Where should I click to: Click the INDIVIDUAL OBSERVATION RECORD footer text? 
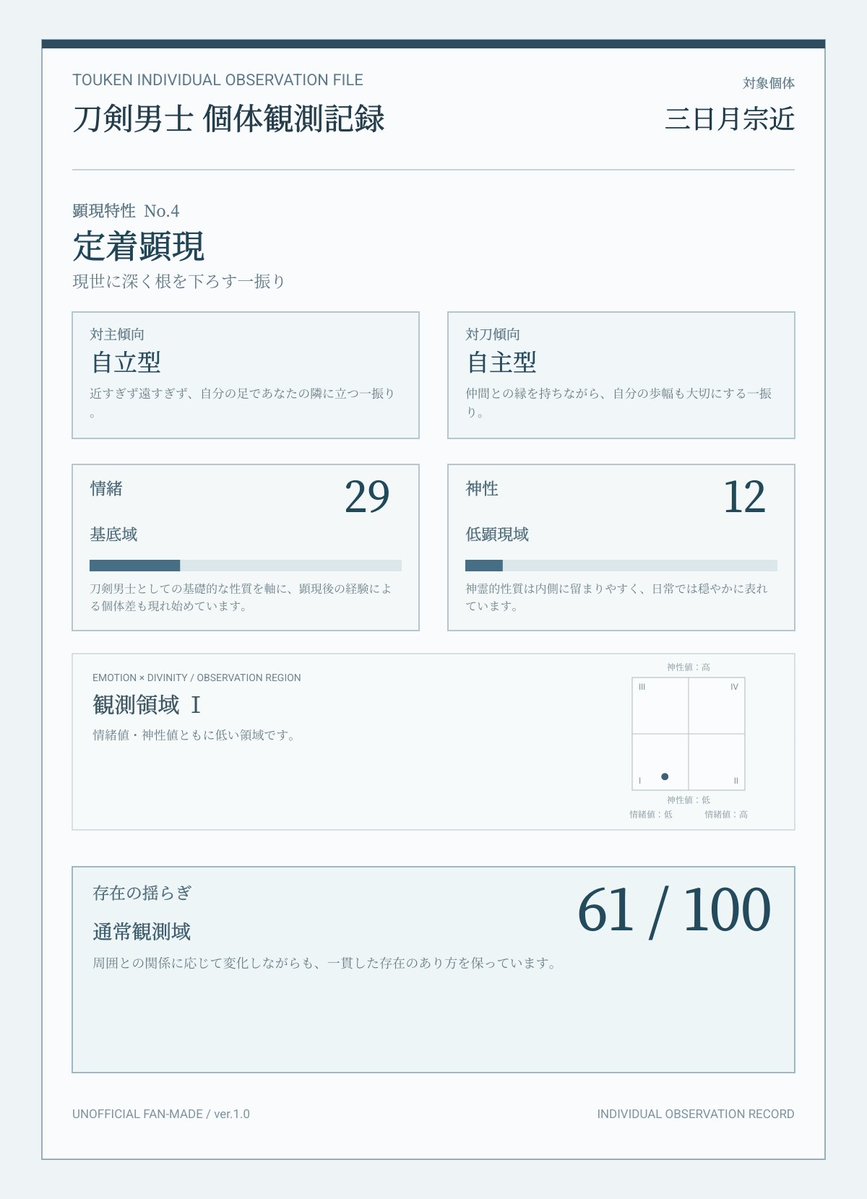[696, 1114]
